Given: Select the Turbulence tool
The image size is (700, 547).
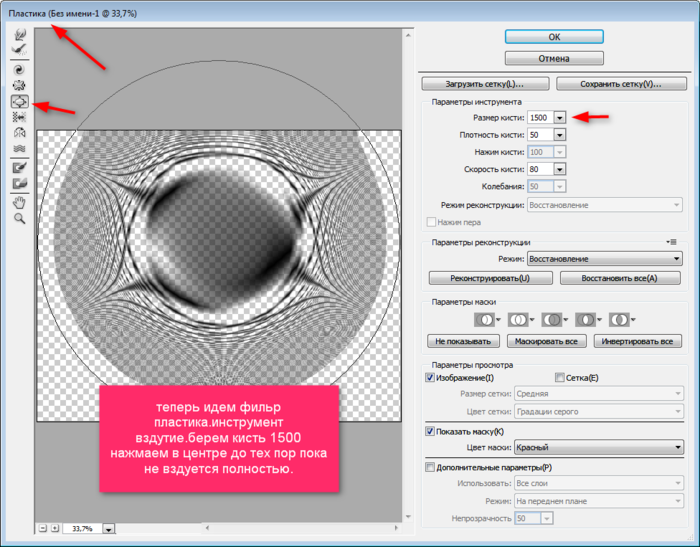Looking at the screenshot, I should [x=19, y=148].
